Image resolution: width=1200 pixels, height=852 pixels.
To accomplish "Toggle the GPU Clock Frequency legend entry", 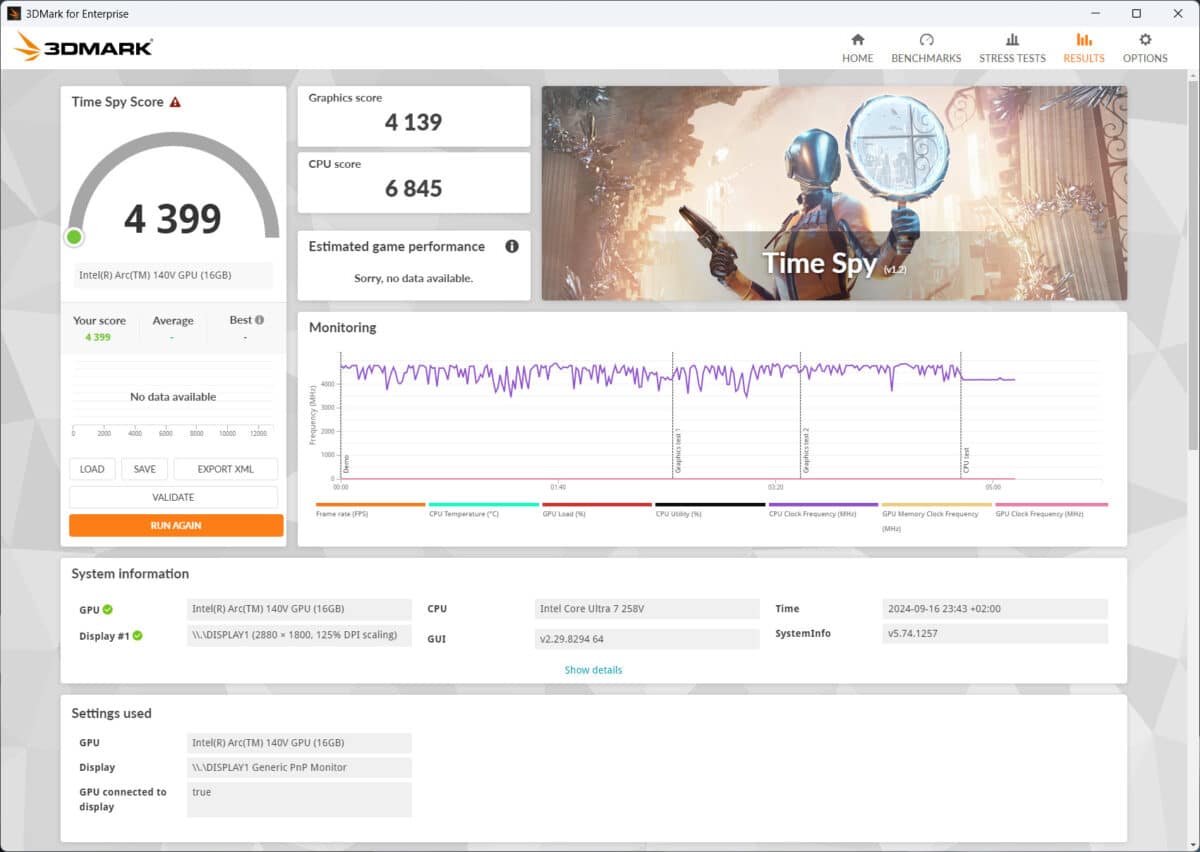I will [x=1051, y=510].
